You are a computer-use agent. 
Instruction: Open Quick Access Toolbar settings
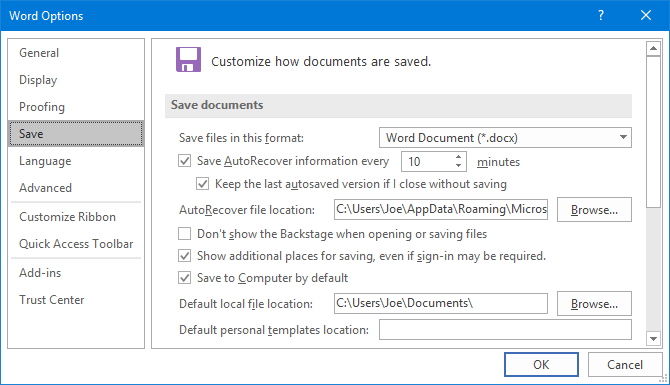76,244
